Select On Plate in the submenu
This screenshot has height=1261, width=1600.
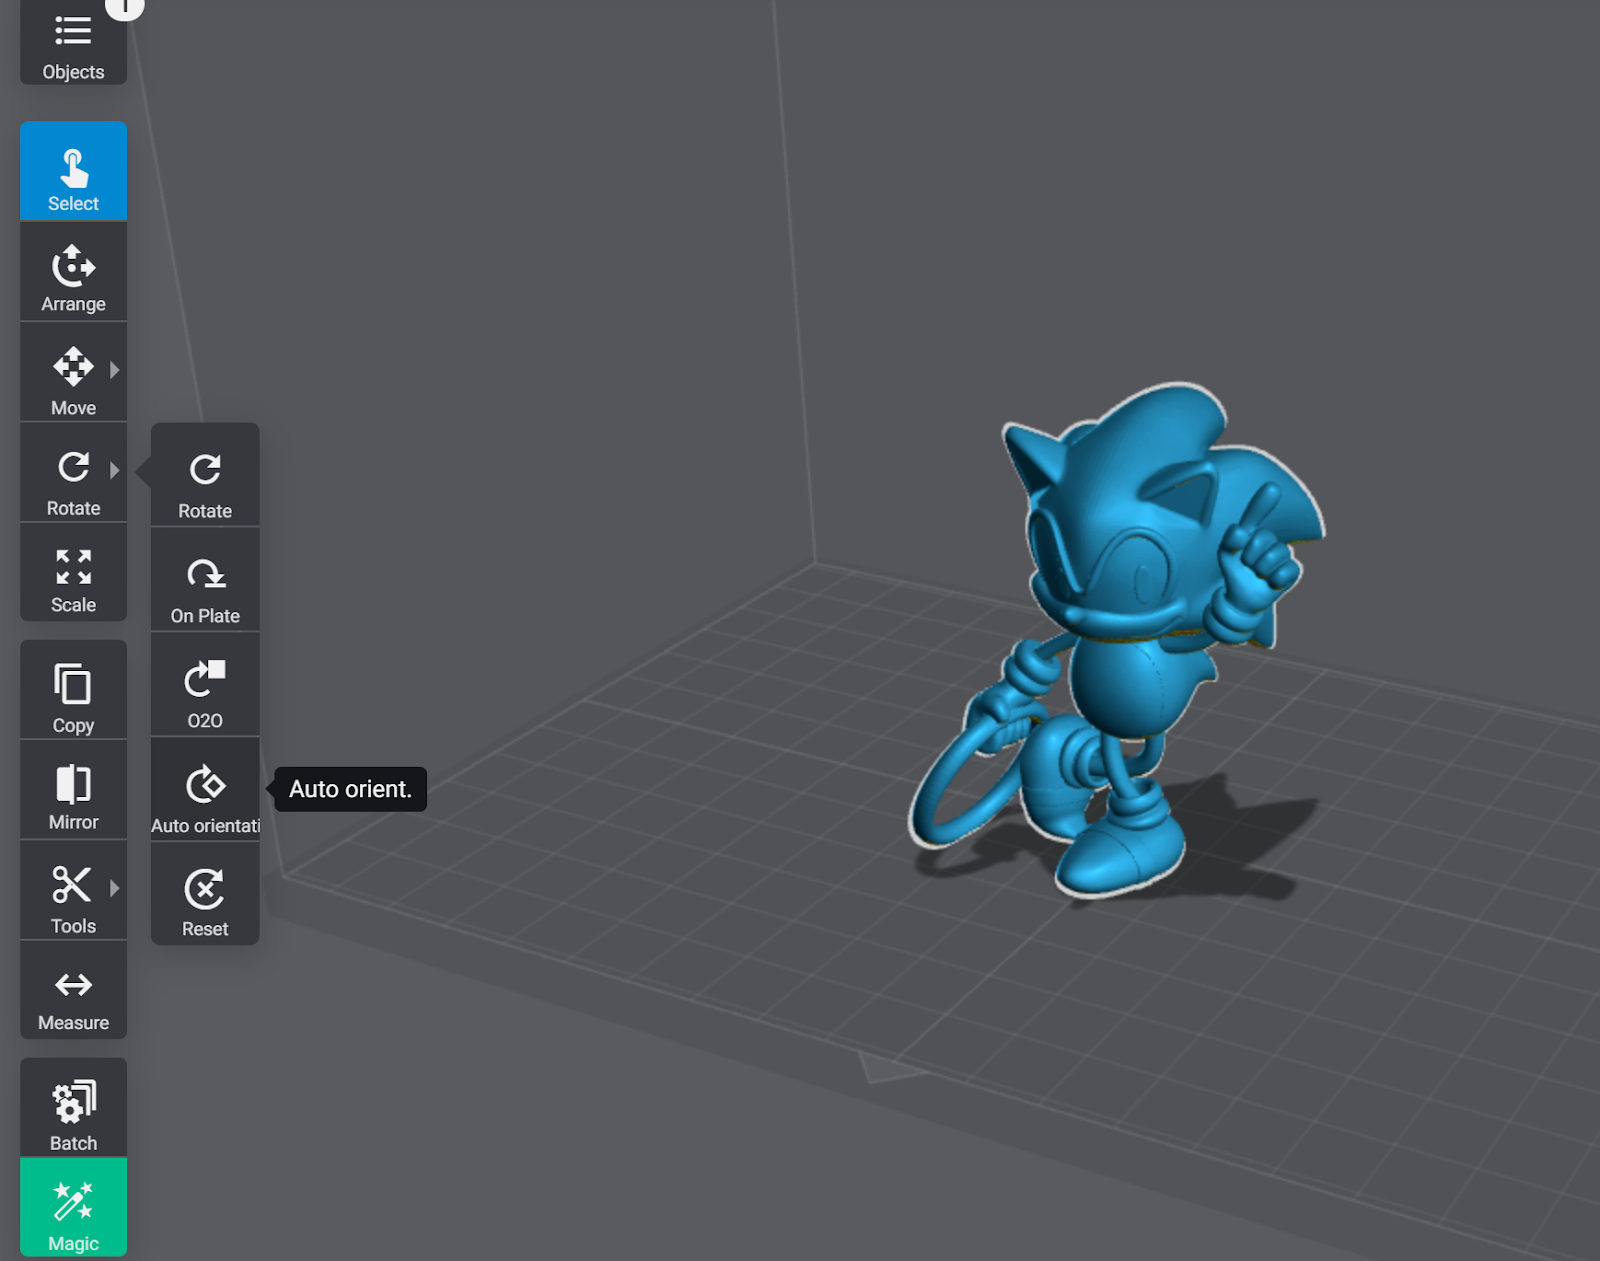(205, 580)
